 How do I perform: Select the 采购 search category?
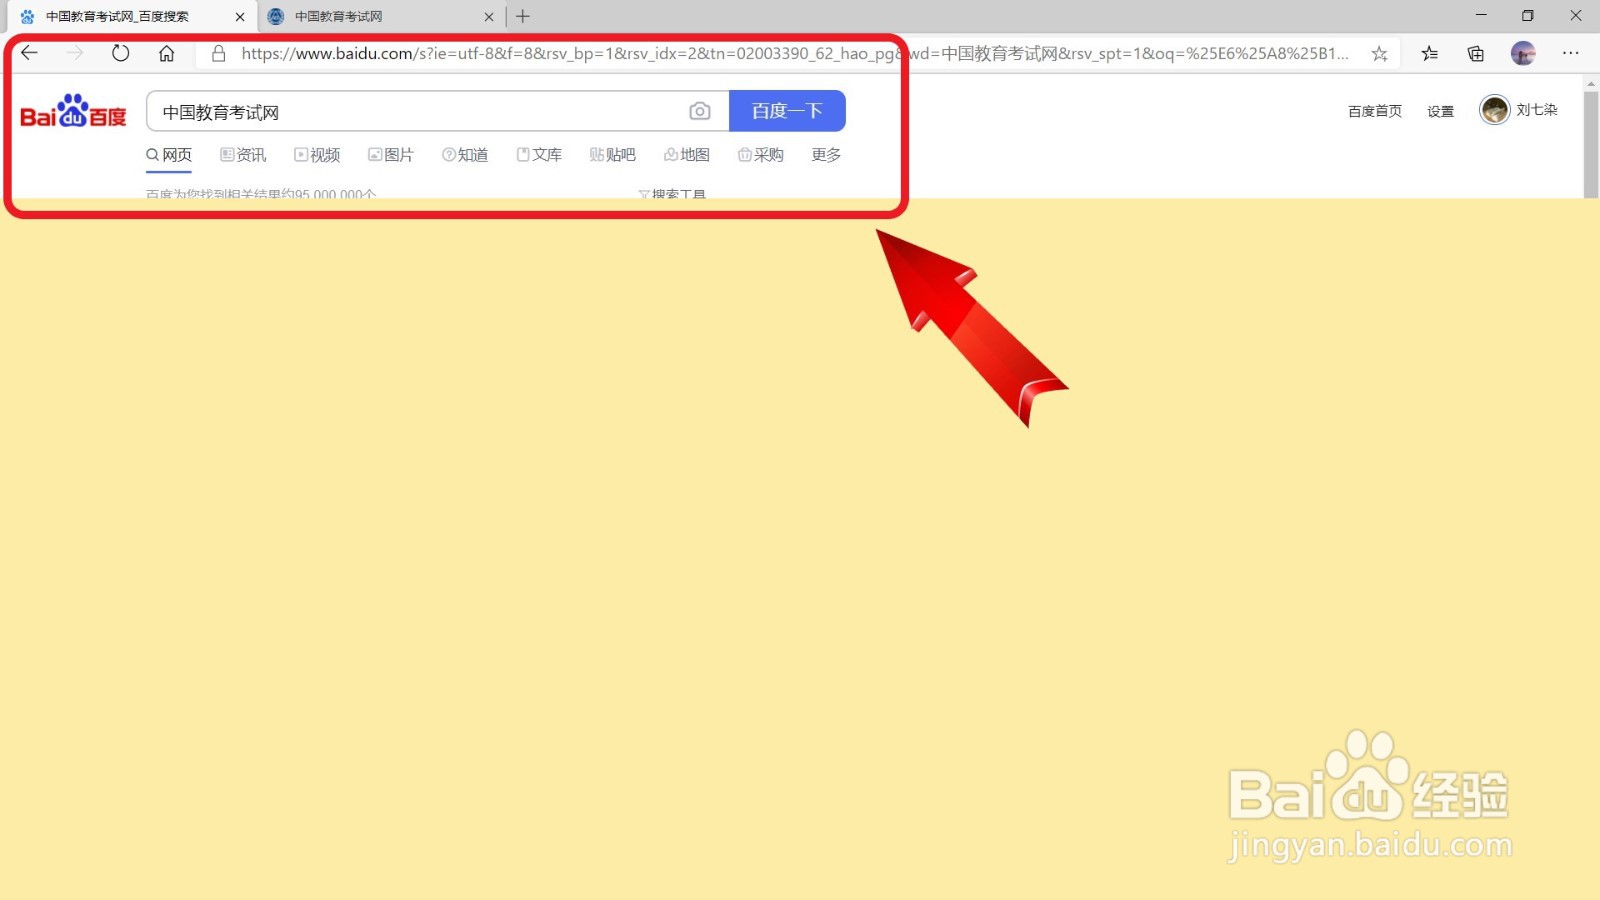click(761, 155)
